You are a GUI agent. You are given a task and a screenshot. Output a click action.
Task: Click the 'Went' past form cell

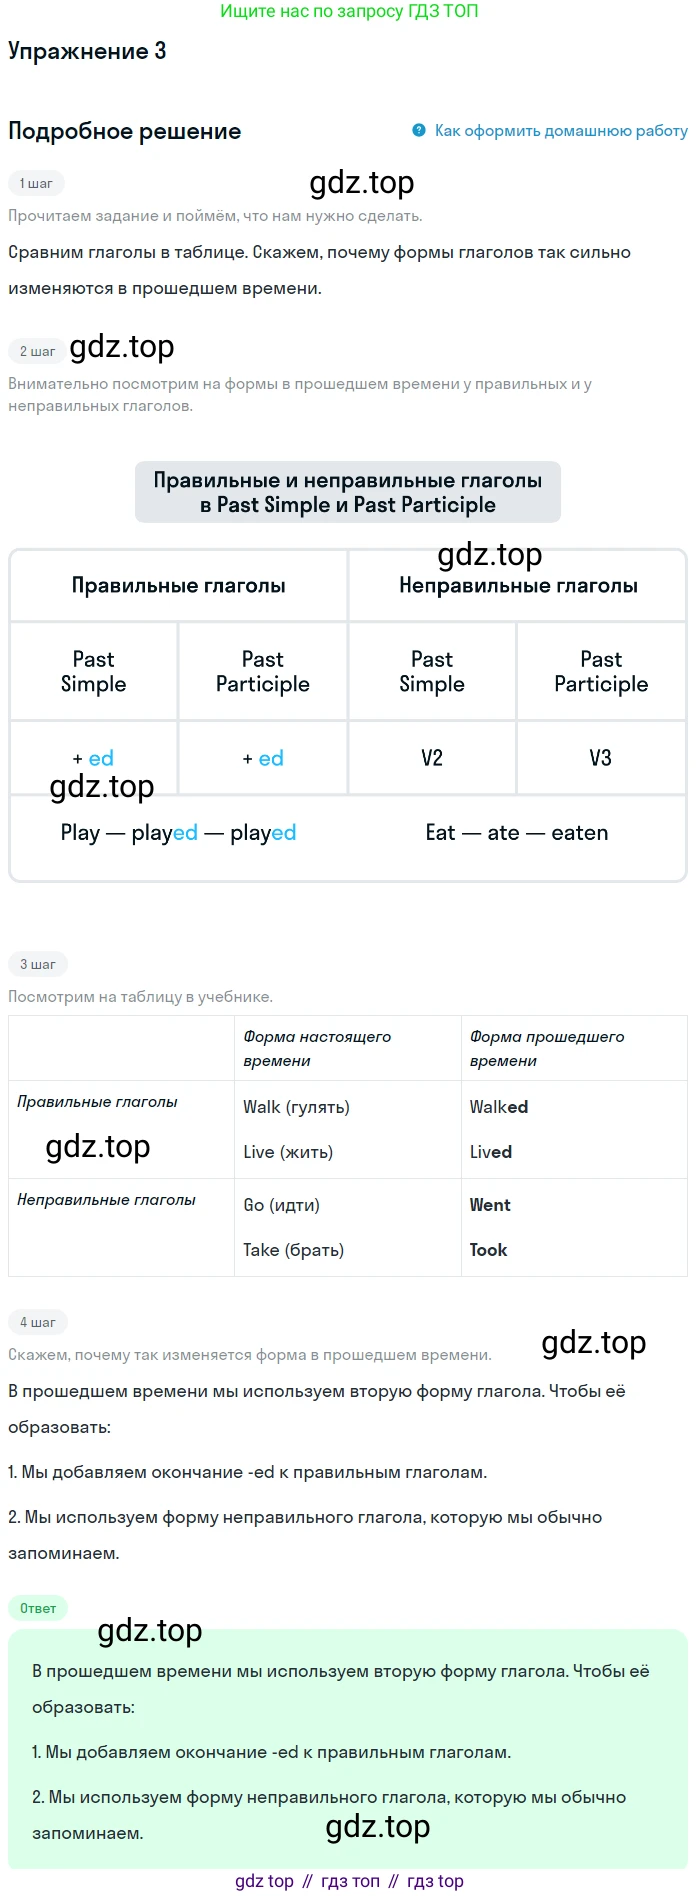point(490,1204)
